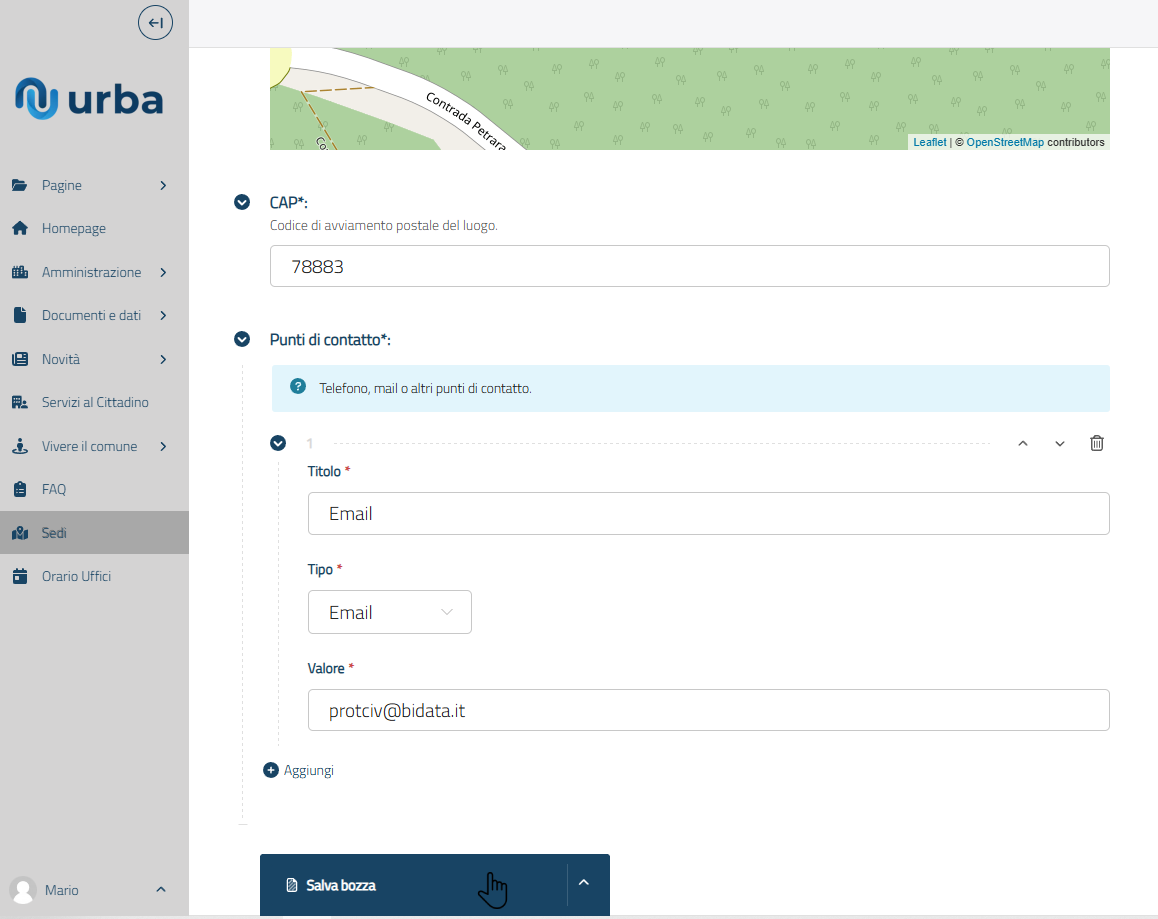Click the help icon in info banner

(x=297, y=387)
